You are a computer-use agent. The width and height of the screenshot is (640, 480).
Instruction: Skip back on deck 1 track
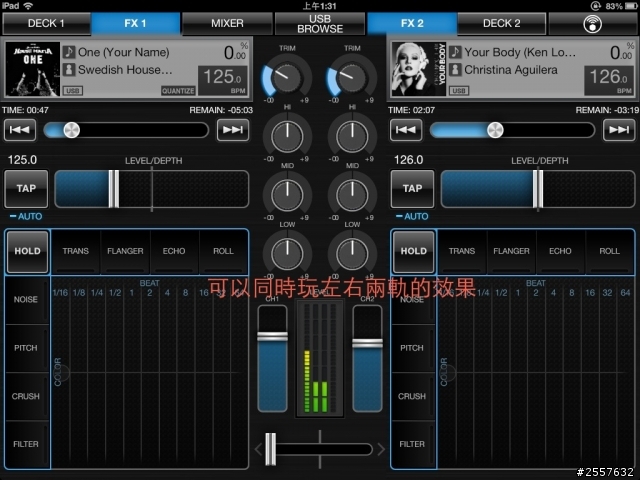click(x=20, y=130)
